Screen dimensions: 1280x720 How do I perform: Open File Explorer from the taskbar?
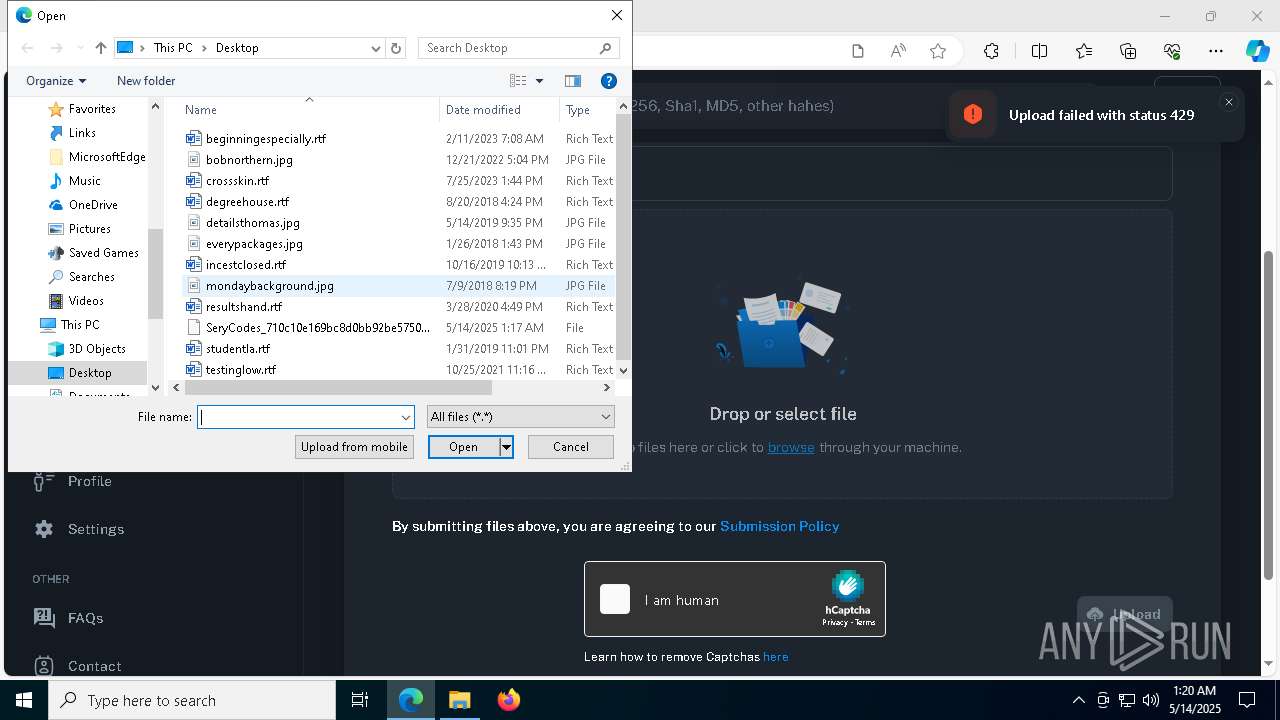459,700
